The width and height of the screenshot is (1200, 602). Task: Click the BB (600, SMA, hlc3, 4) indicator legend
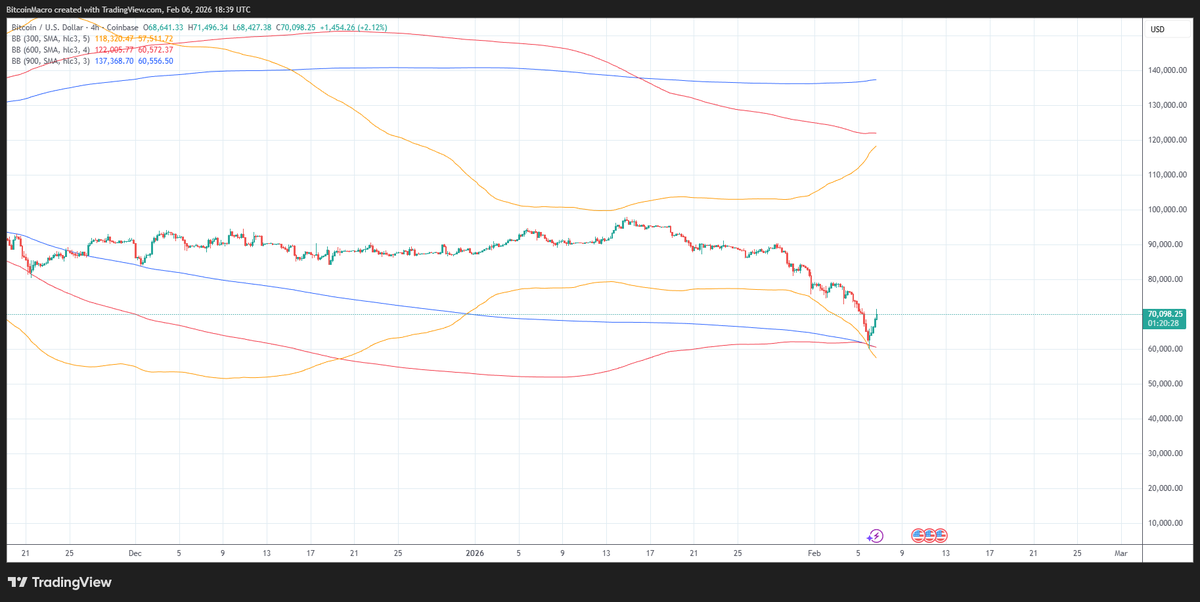coord(50,49)
